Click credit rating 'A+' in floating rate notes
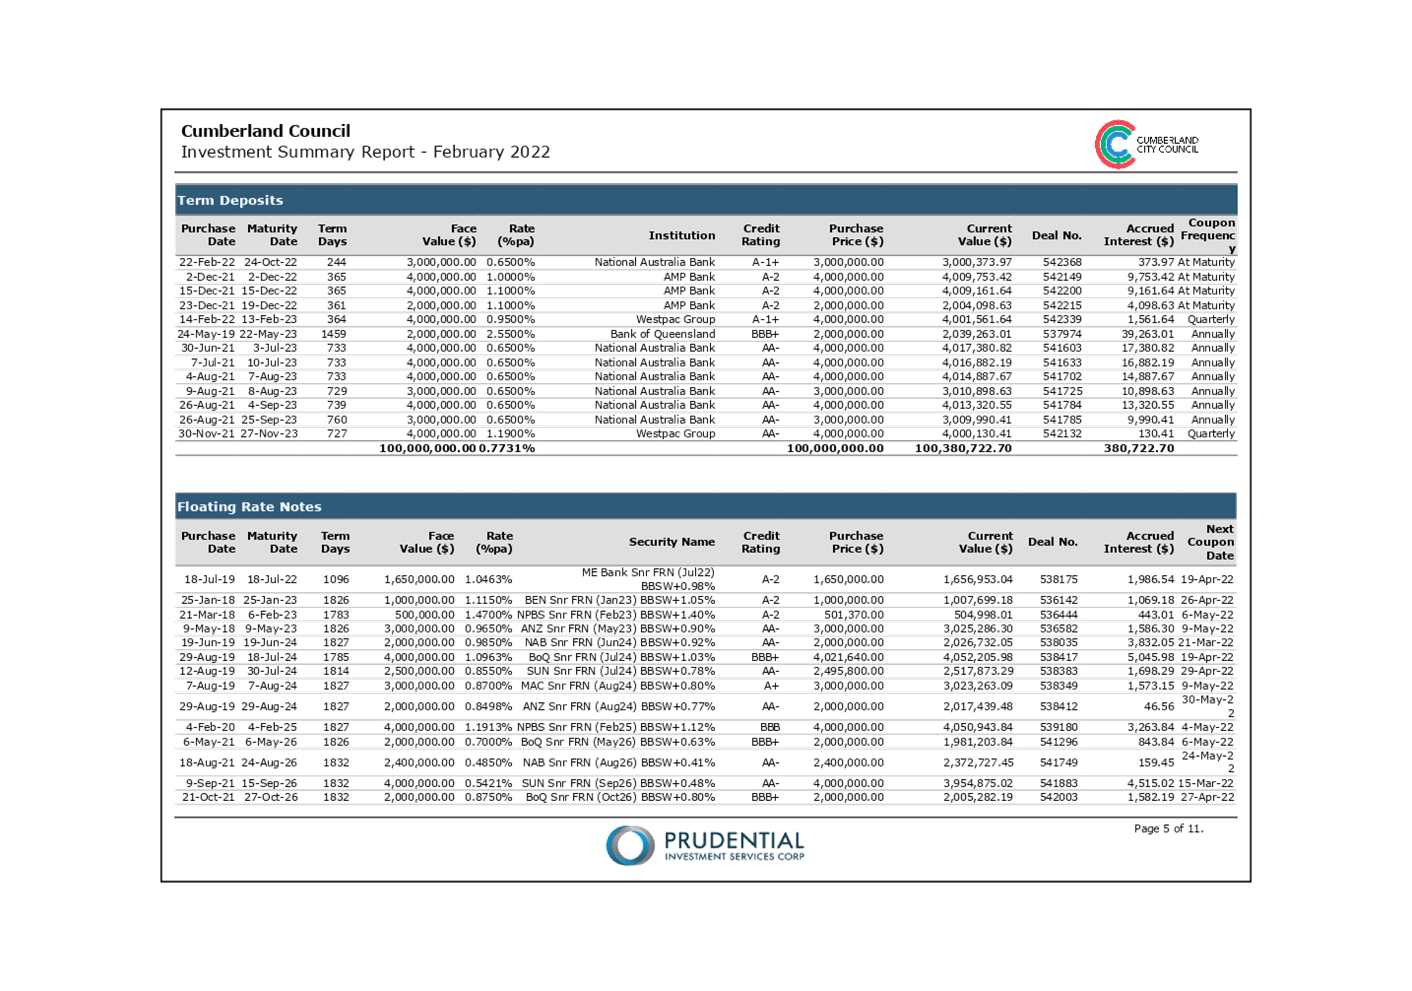Screen dimensions: 1412x991 770,686
